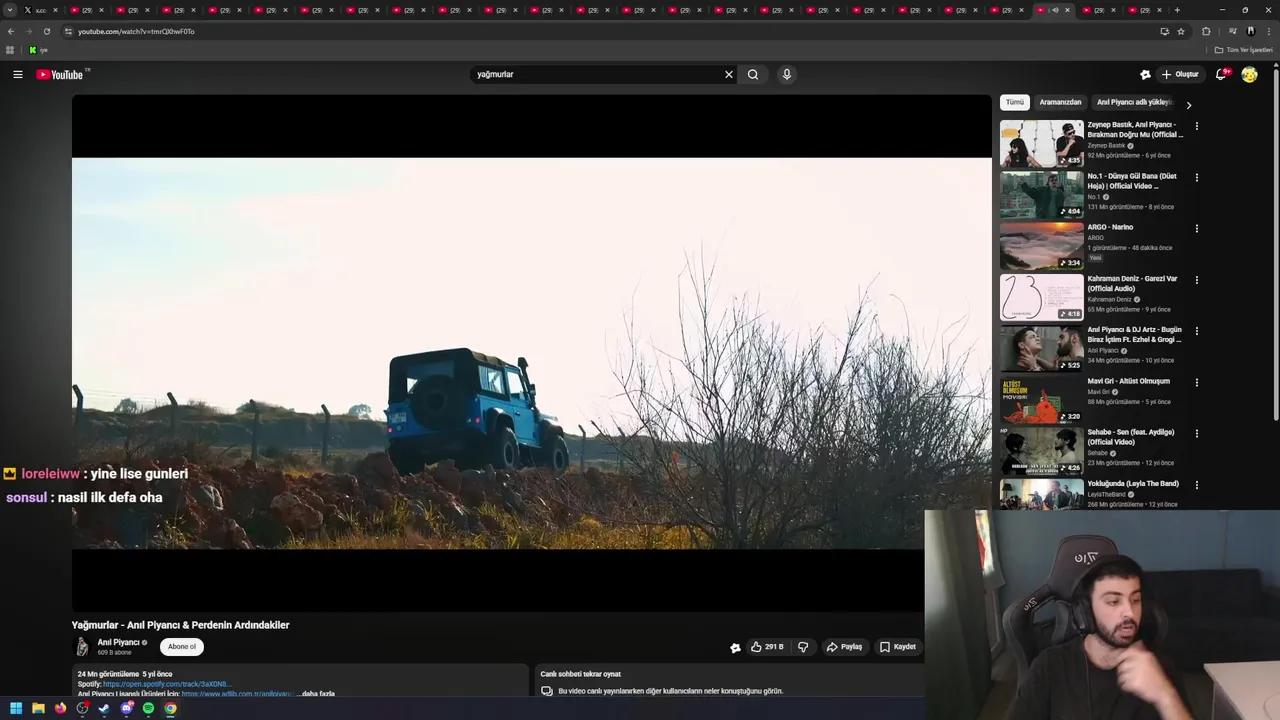Click the sparkle icon beside Oluştur
1280x720 pixels.
[x=1145, y=74]
